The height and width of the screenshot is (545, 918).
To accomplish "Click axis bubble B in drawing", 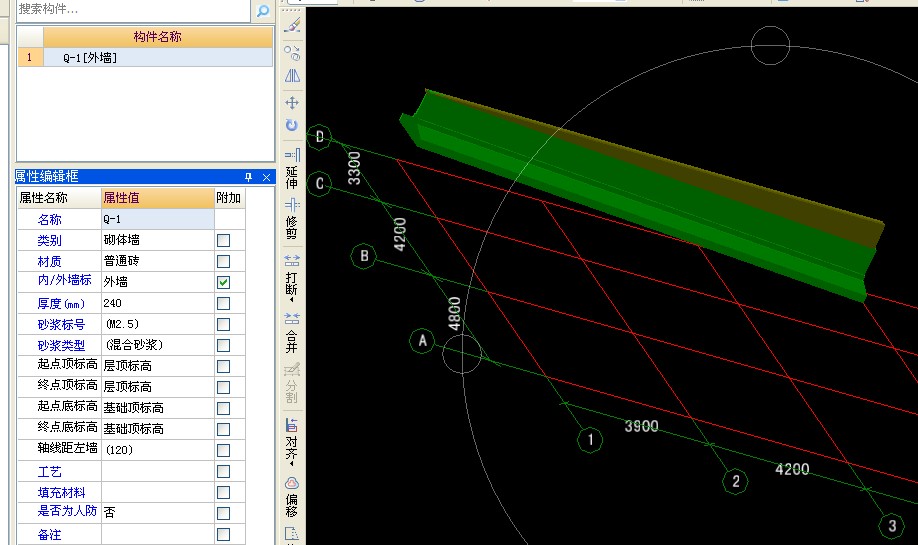I will pyautogui.click(x=364, y=256).
